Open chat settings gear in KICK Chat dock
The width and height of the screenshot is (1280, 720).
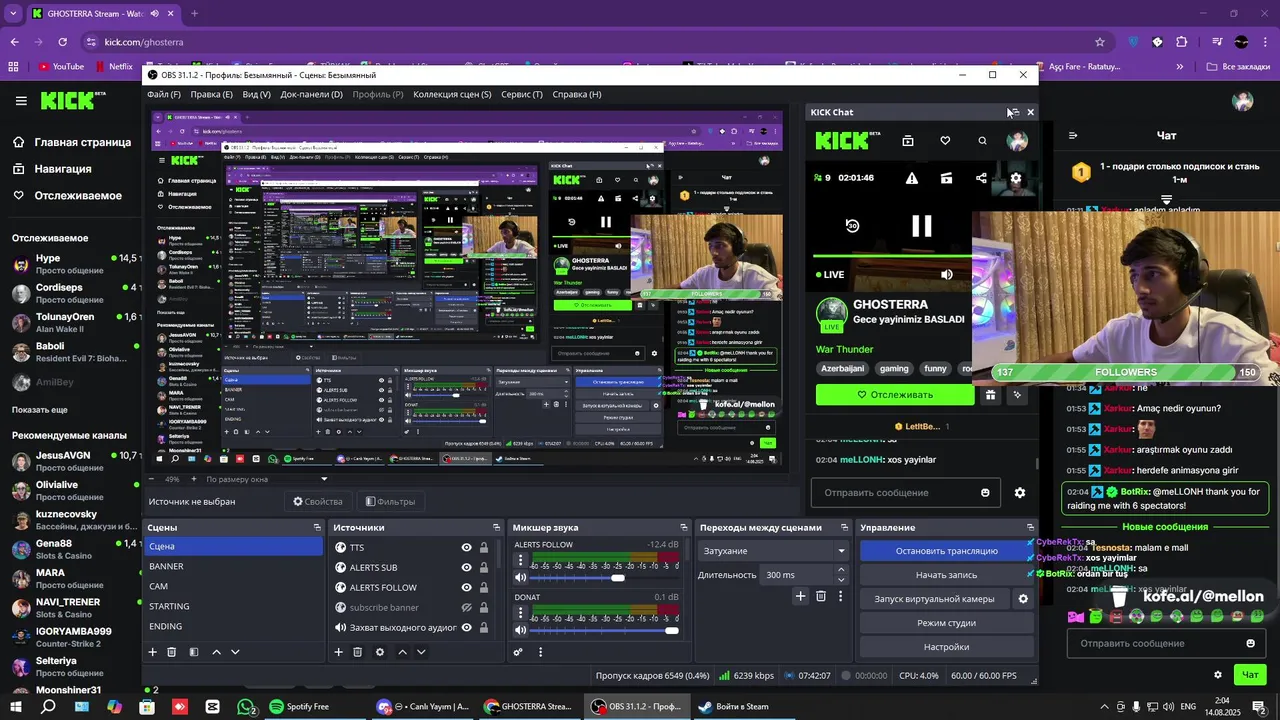[x=1020, y=493]
